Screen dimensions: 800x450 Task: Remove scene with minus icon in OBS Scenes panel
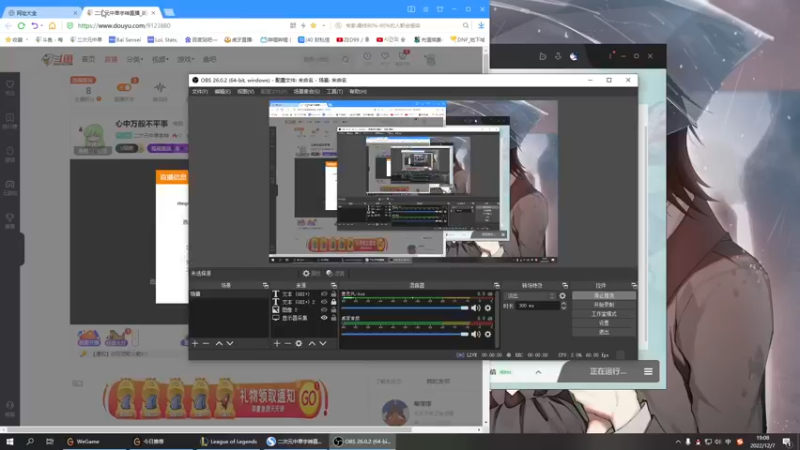(x=206, y=343)
